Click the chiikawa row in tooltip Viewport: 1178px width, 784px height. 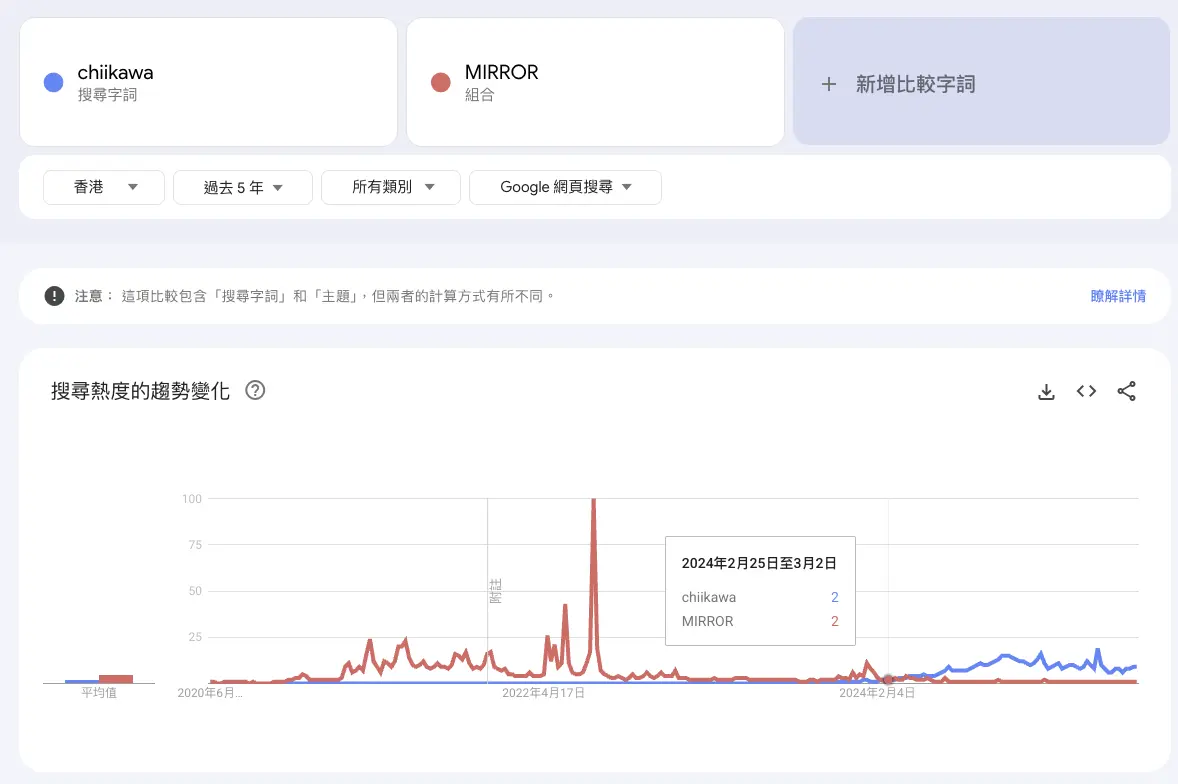point(760,597)
